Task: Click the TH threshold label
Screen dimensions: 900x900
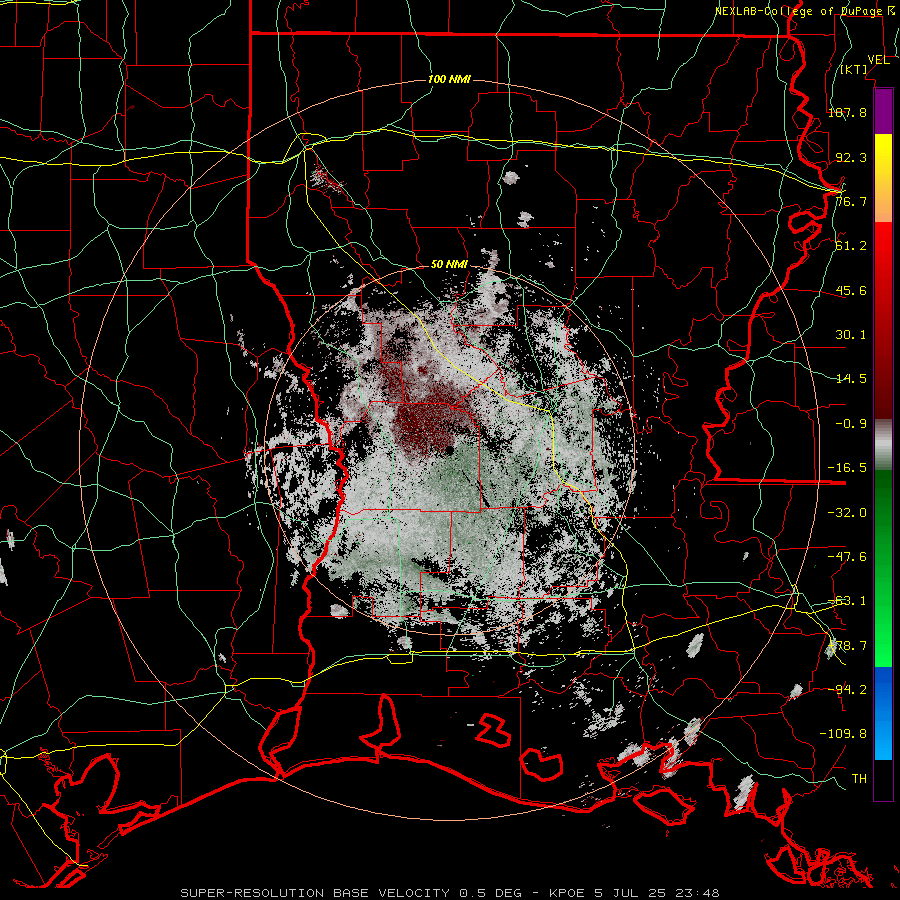Action: 859,779
